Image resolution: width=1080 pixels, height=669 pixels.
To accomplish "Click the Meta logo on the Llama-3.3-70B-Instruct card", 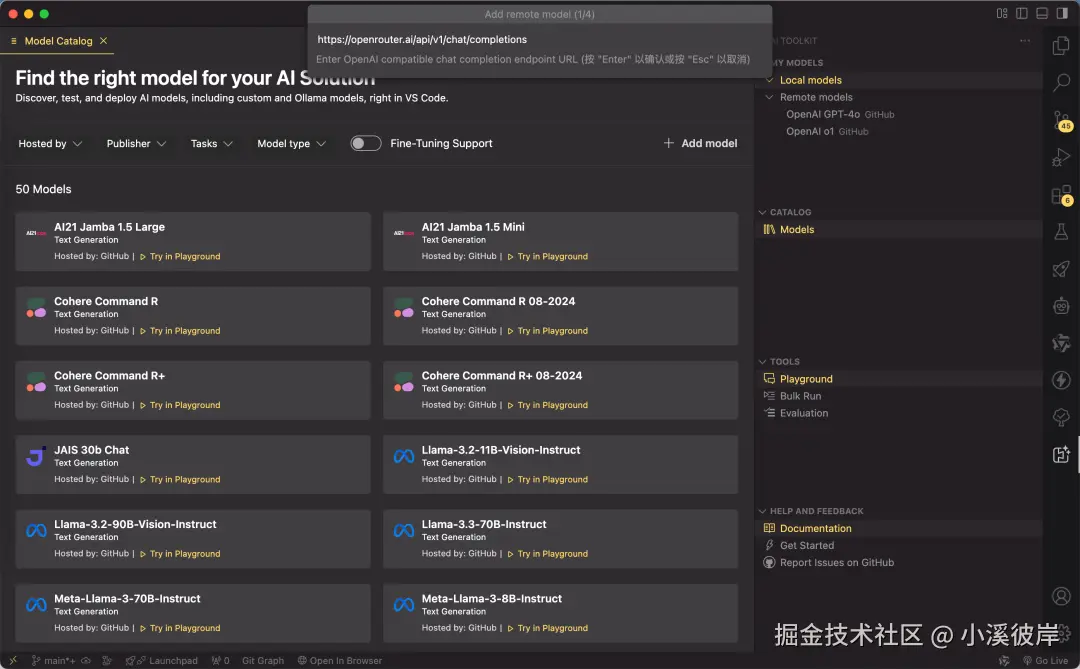I will 404,531.
